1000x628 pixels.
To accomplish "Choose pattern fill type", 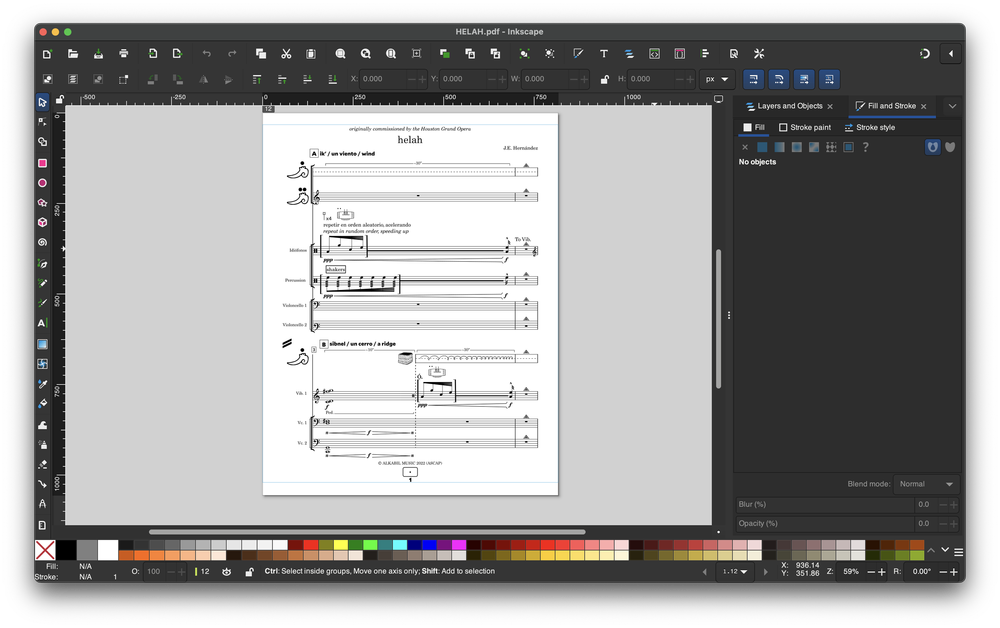I will 831,147.
